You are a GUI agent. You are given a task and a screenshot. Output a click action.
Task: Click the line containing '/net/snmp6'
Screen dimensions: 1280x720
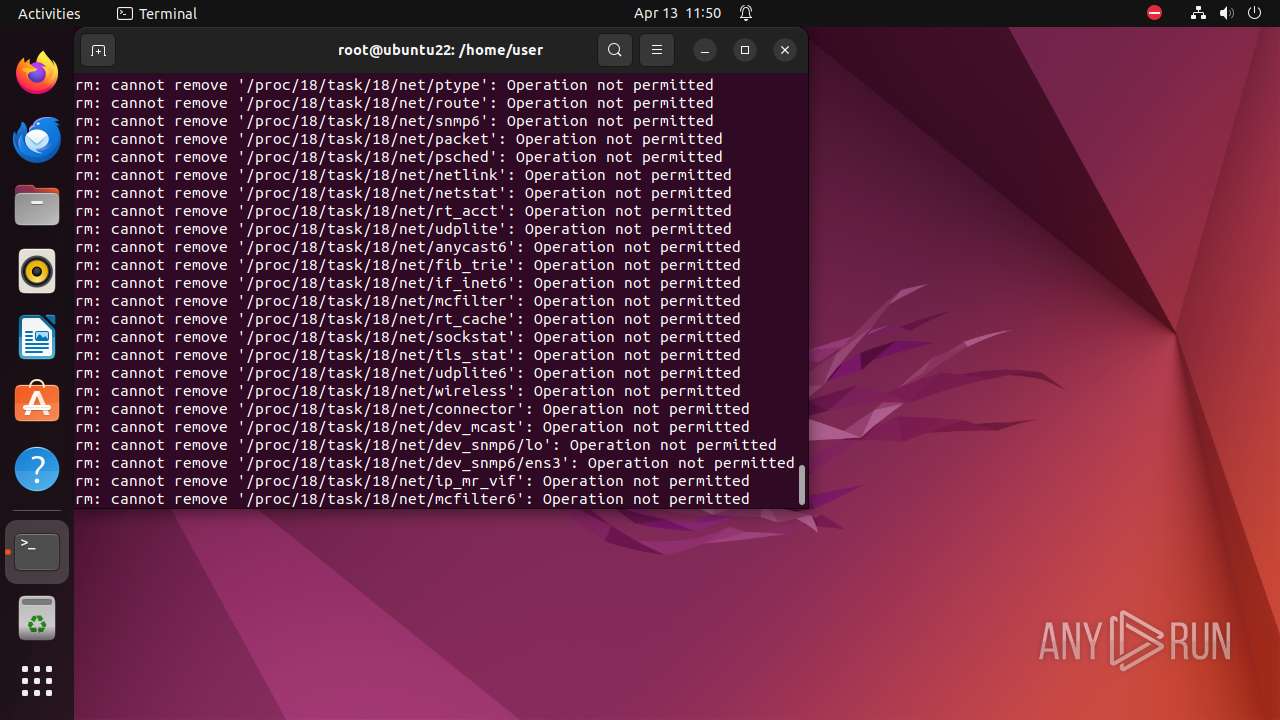point(394,121)
